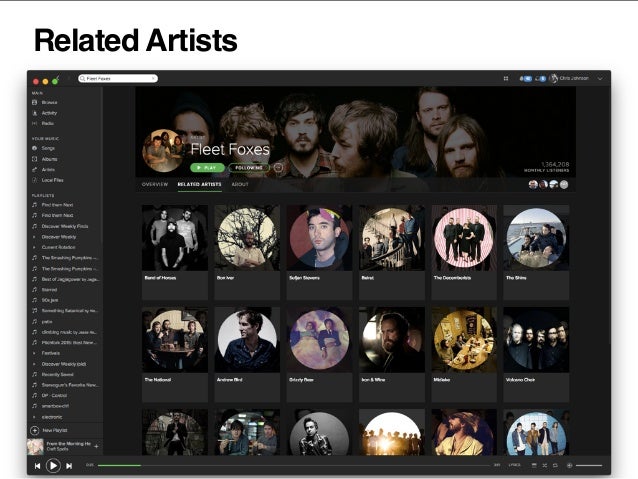Open Lyrics in the player bar

(x=514, y=465)
